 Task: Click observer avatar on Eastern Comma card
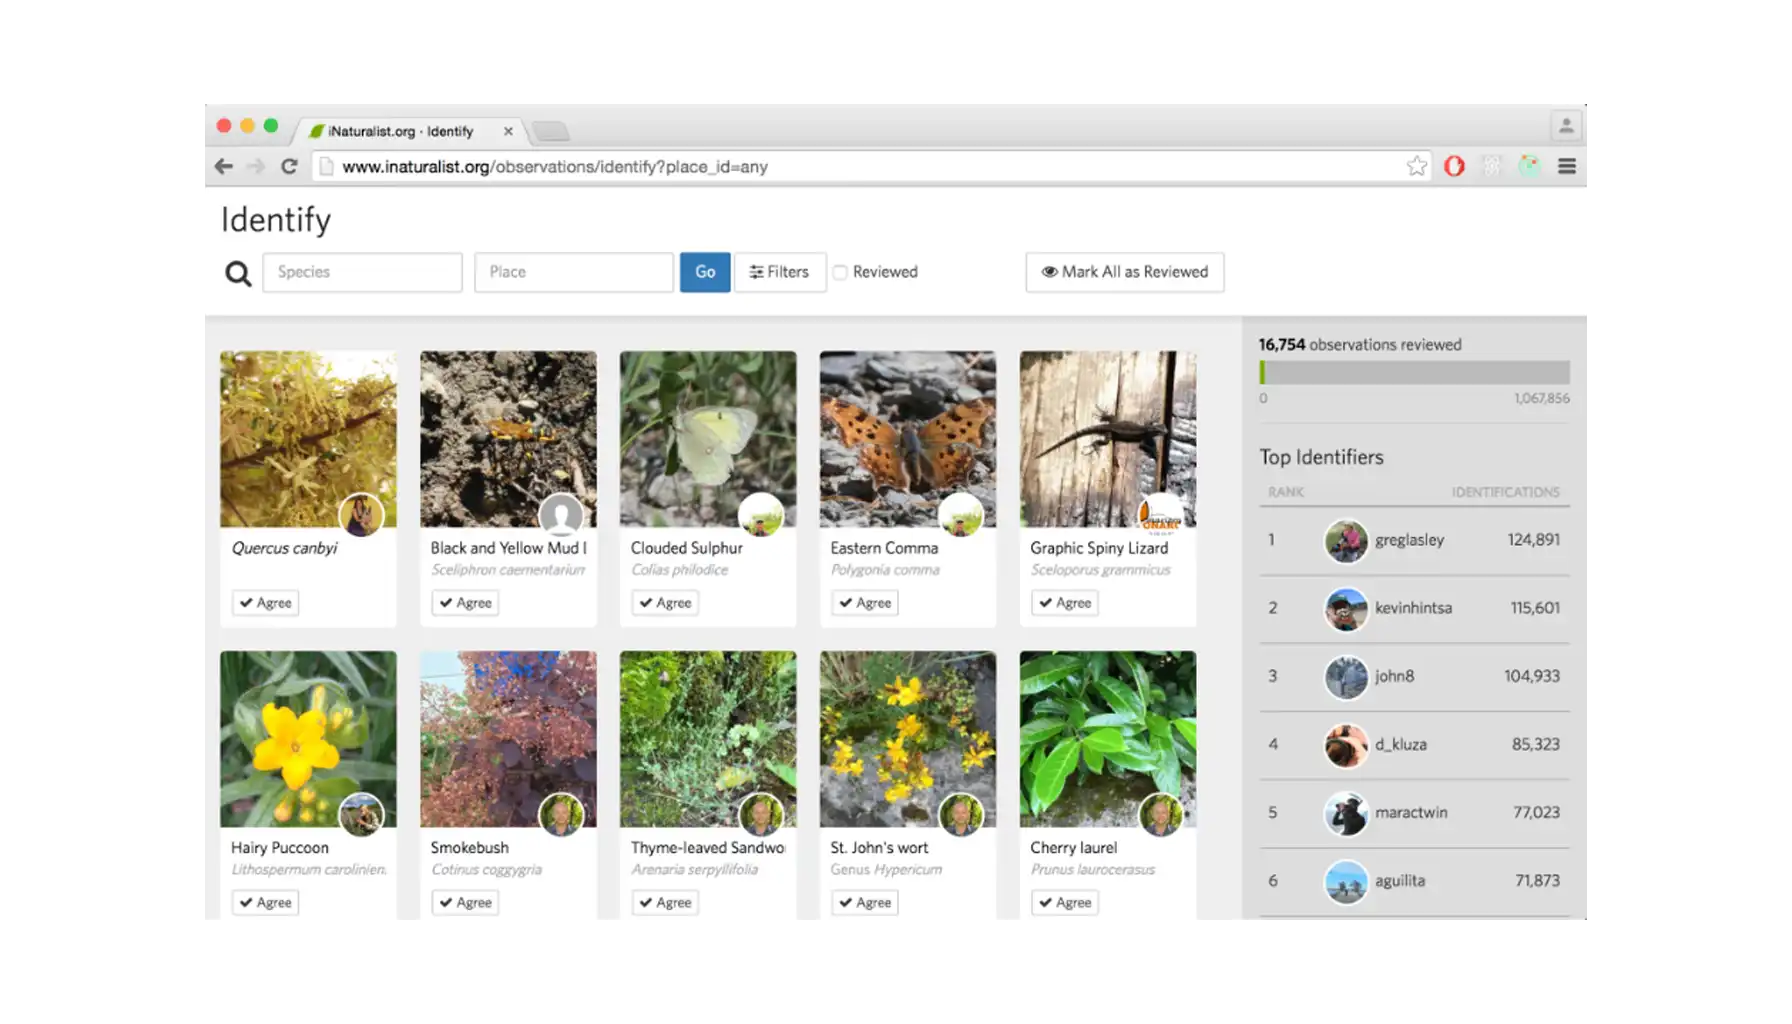(961, 516)
